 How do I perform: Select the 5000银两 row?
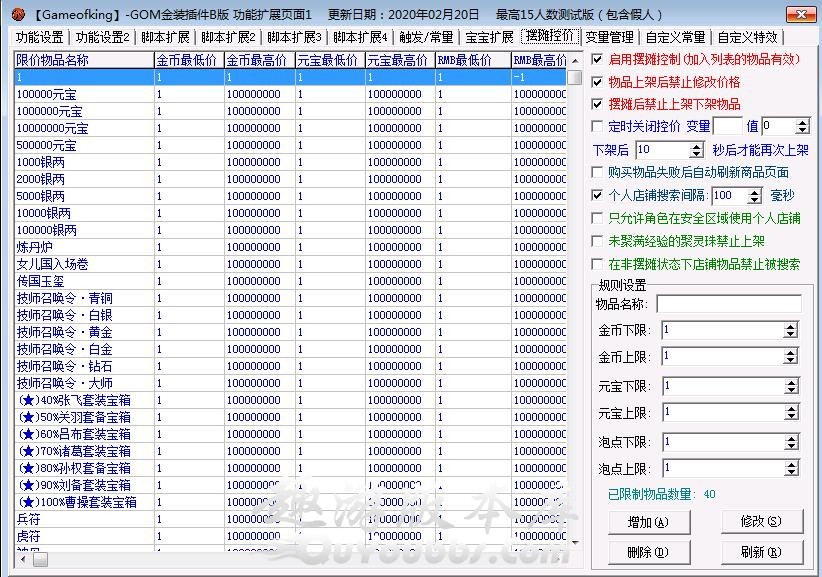290,196
